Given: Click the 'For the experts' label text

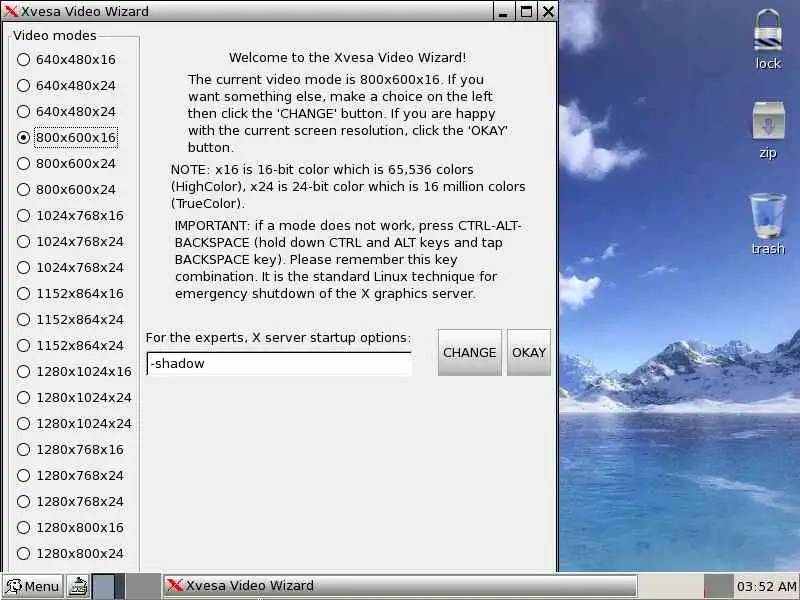Looking at the screenshot, I should (278, 338).
